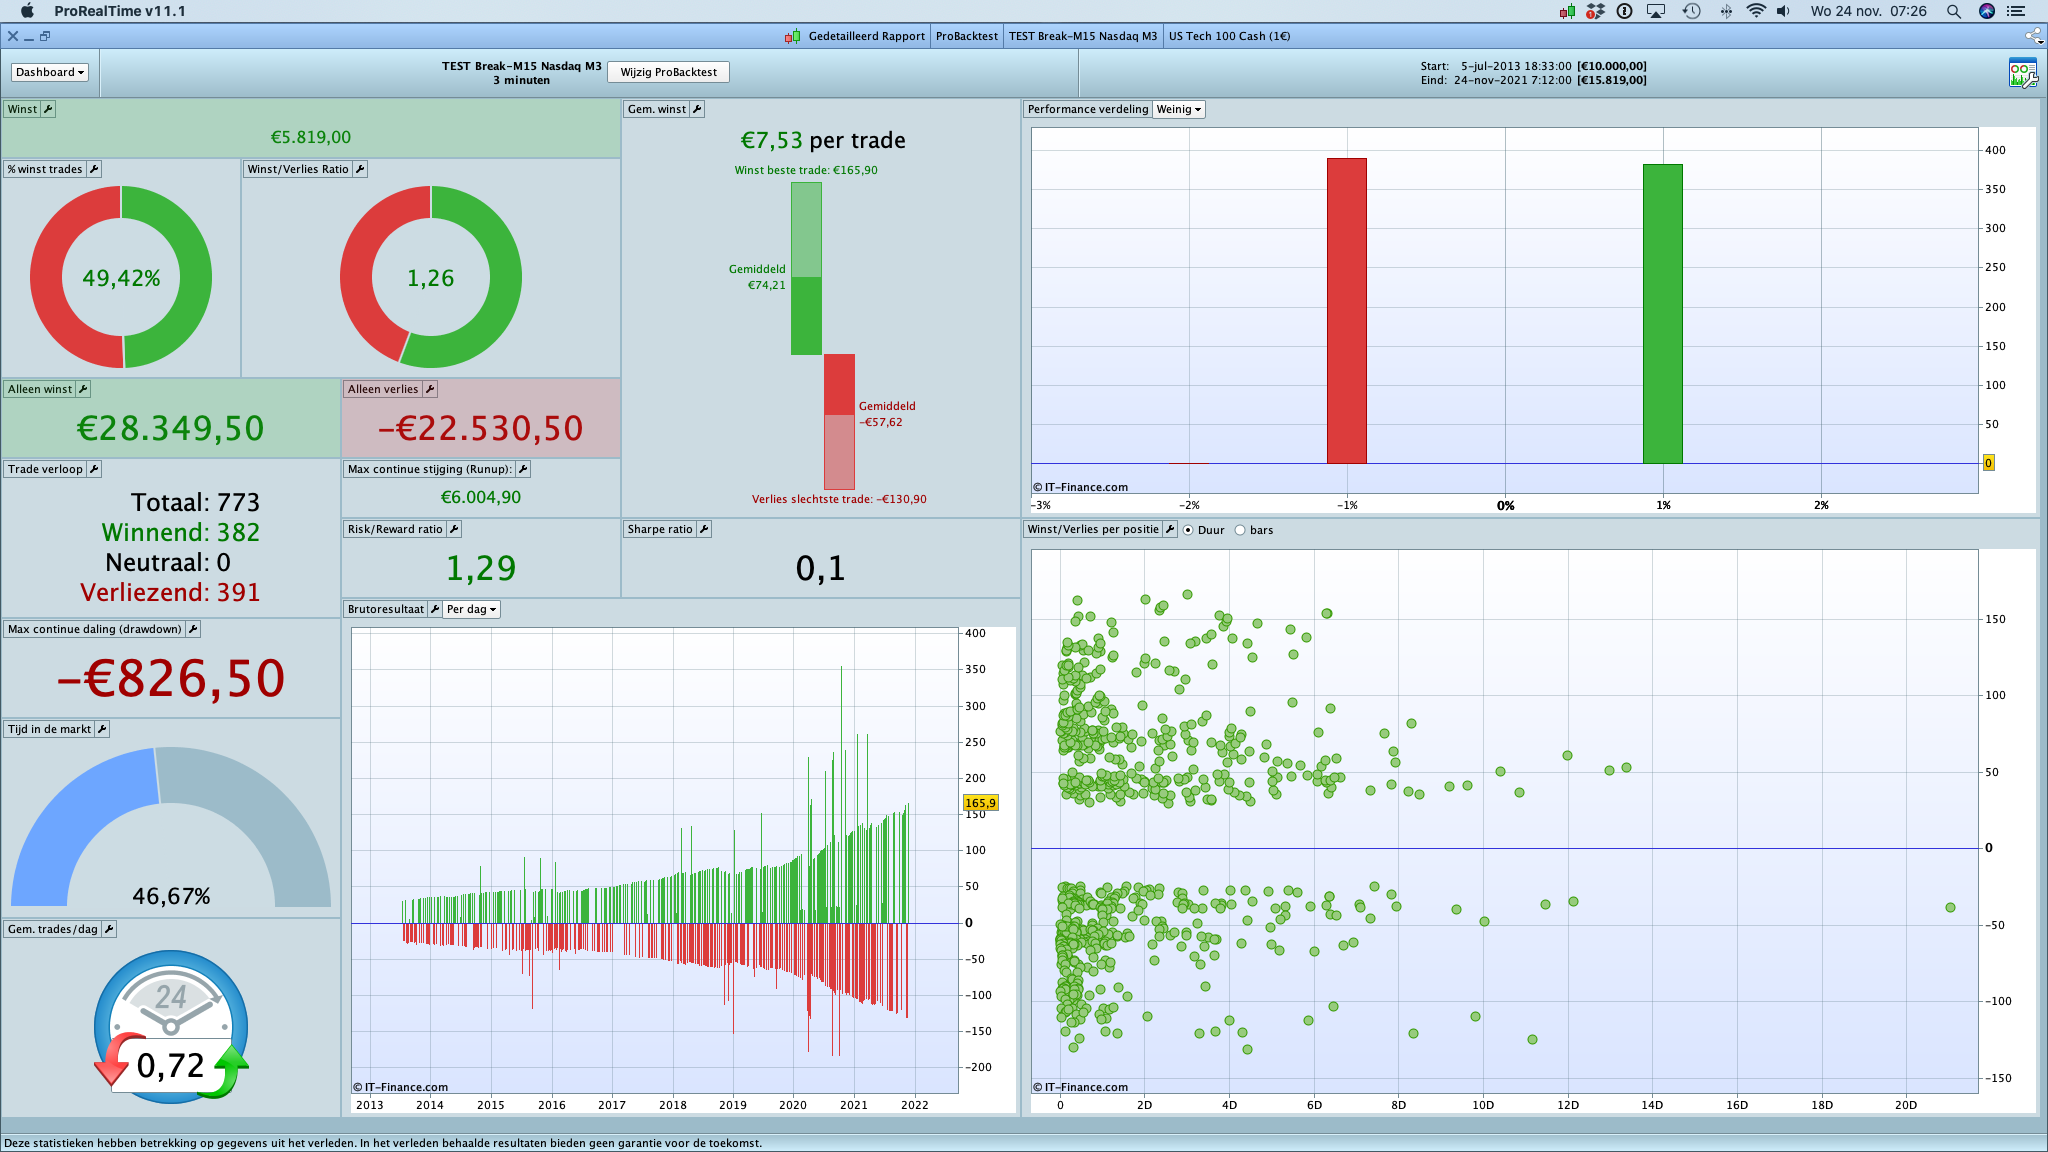Click the wrench icon next to Winst

(x=48, y=109)
